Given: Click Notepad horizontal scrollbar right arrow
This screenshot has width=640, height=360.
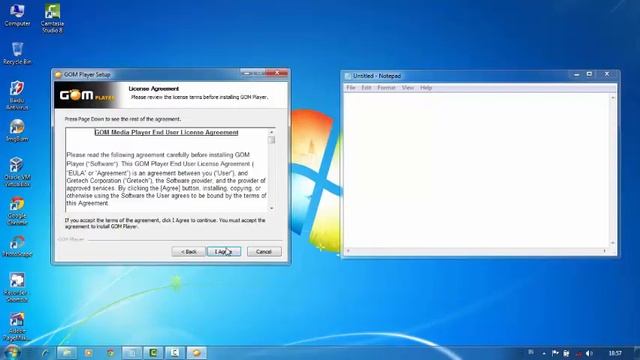Looking at the screenshot, I should click(605, 251).
